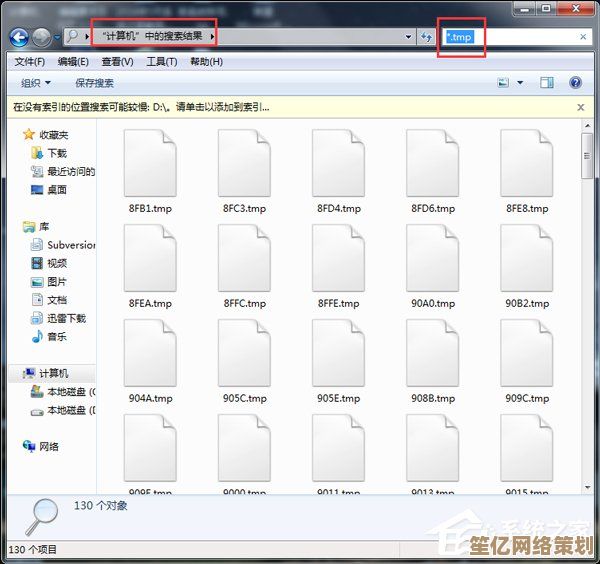
Task: Select 桌面 in the navigation pane
Action: pos(56,189)
